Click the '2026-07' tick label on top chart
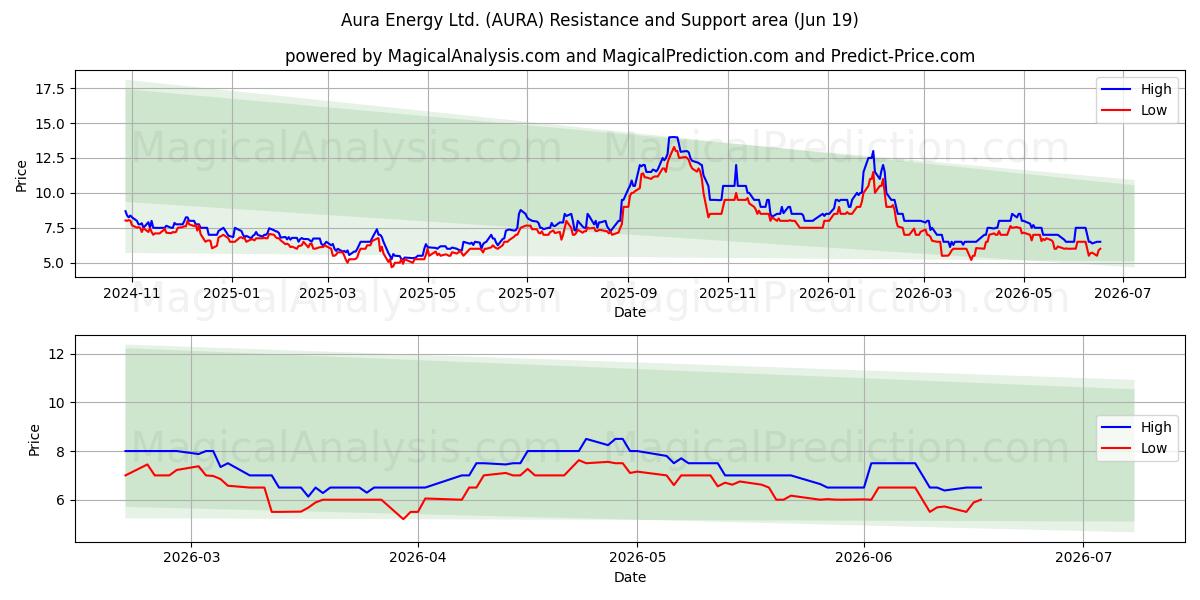 pos(1124,293)
